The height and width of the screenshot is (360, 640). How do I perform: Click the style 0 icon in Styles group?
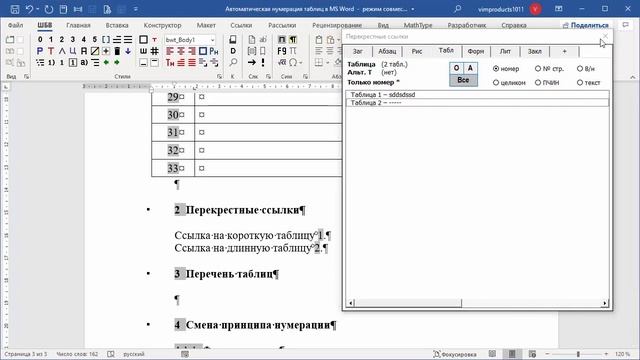(x=40, y=40)
